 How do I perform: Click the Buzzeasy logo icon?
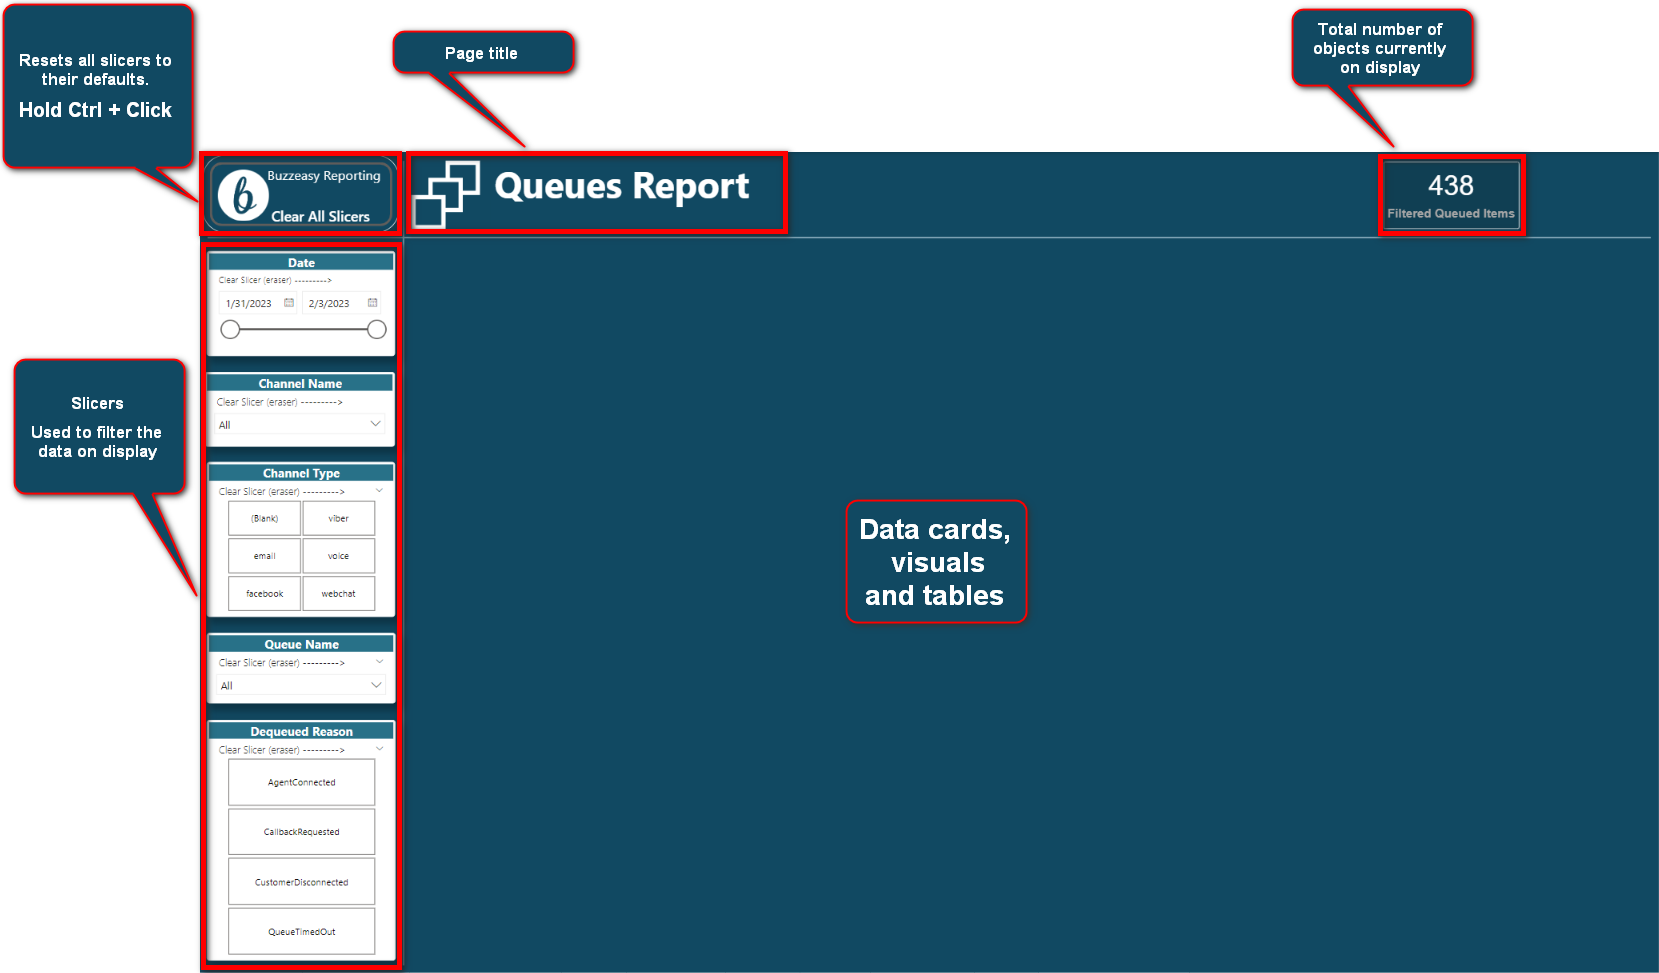coord(242,195)
